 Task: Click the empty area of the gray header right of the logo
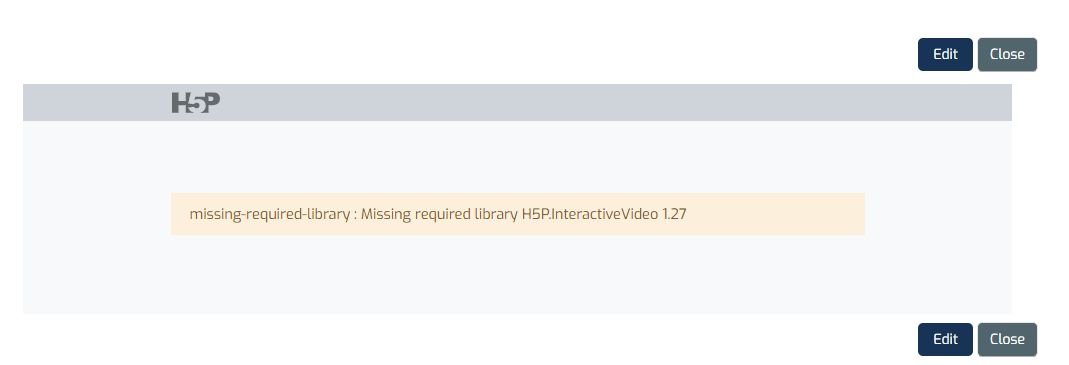614,103
